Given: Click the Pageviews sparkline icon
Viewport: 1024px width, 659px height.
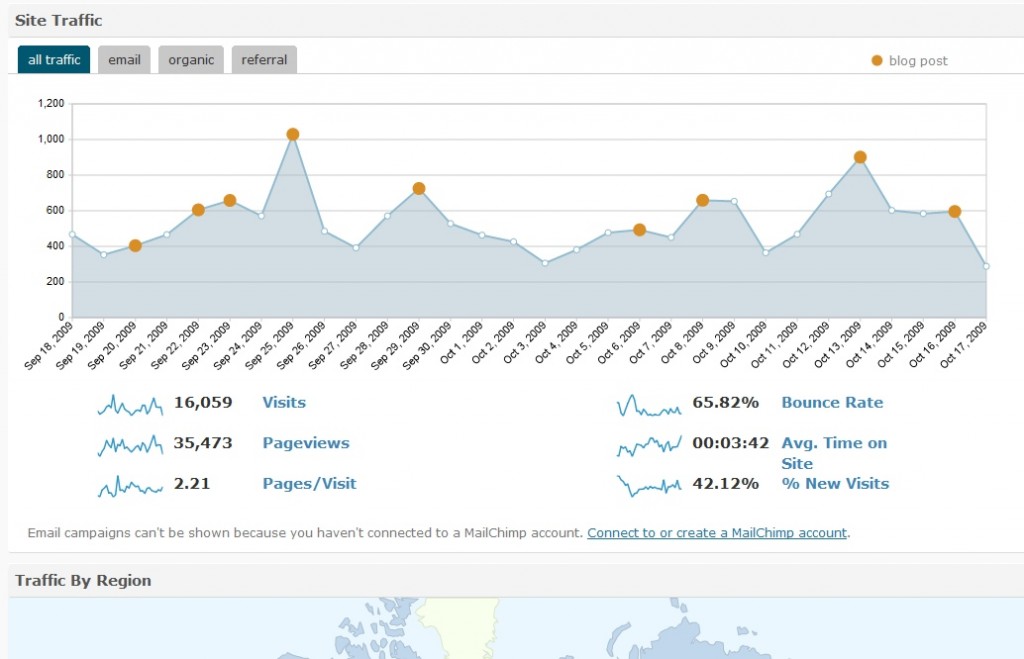Looking at the screenshot, I should tap(130, 445).
